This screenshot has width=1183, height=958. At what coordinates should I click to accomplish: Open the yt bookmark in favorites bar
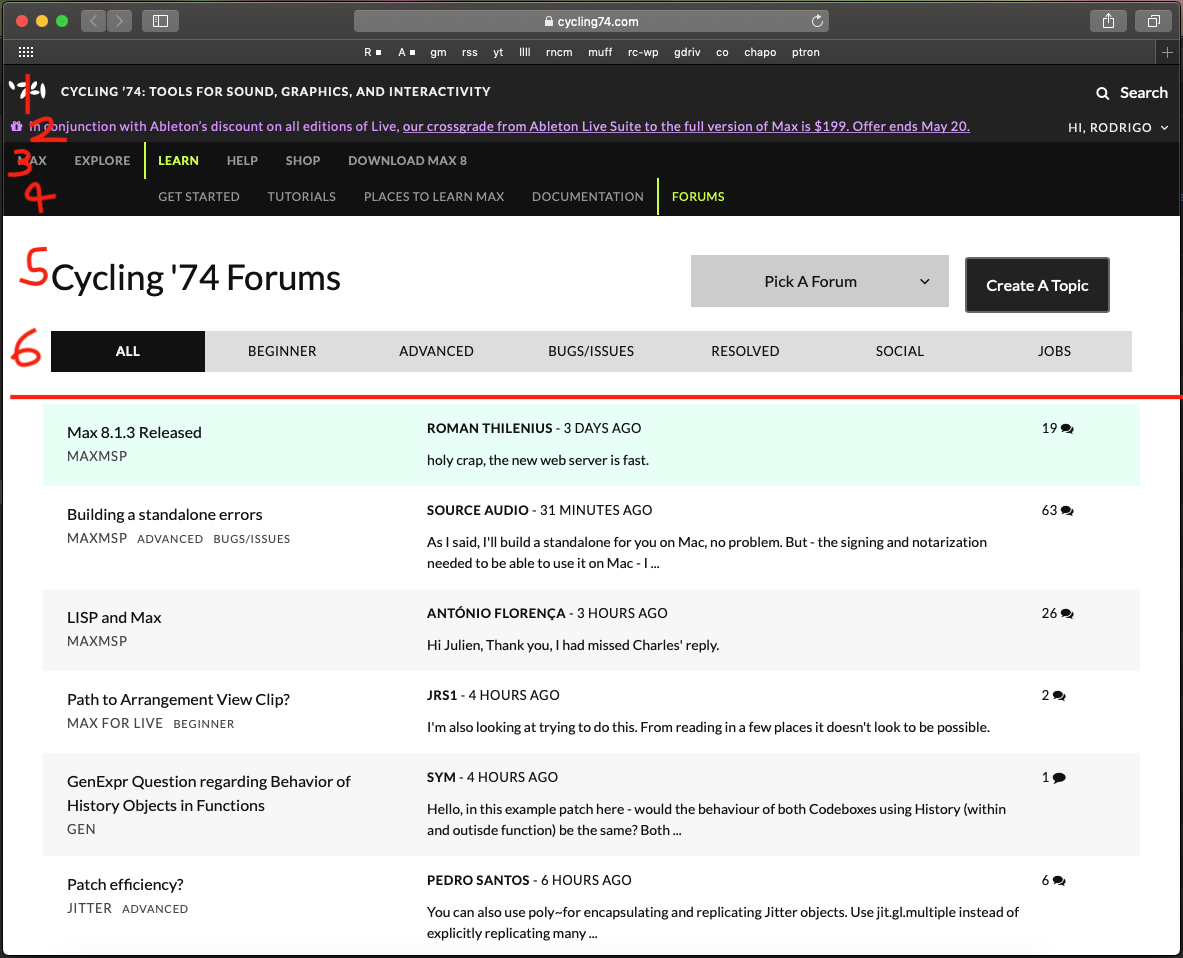tap(498, 52)
